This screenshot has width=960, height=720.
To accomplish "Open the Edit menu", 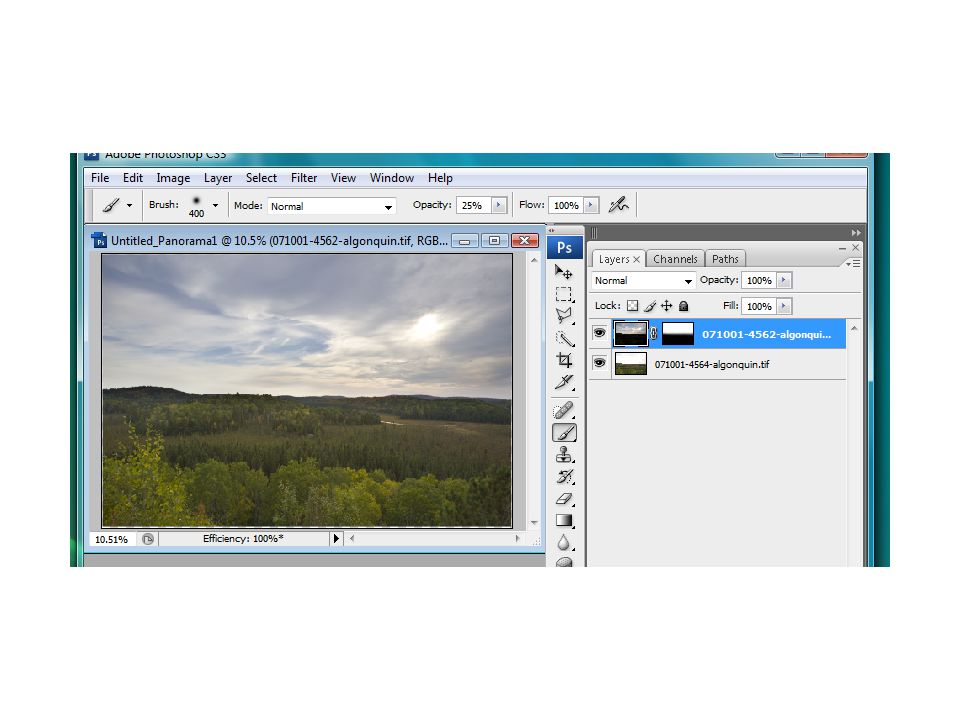I will click(x=132, y=178).
